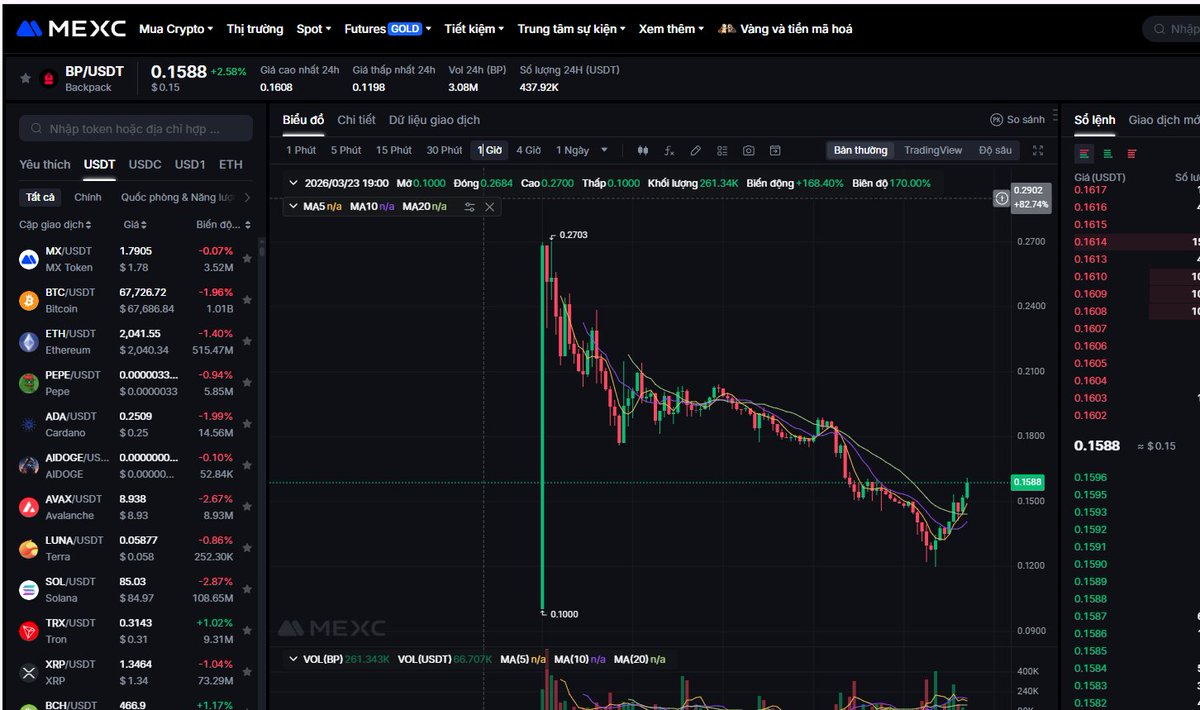1200x710 pixels.
Task: Open Mua Crypto dropdown menu
Action: click(x=176, y=29)
